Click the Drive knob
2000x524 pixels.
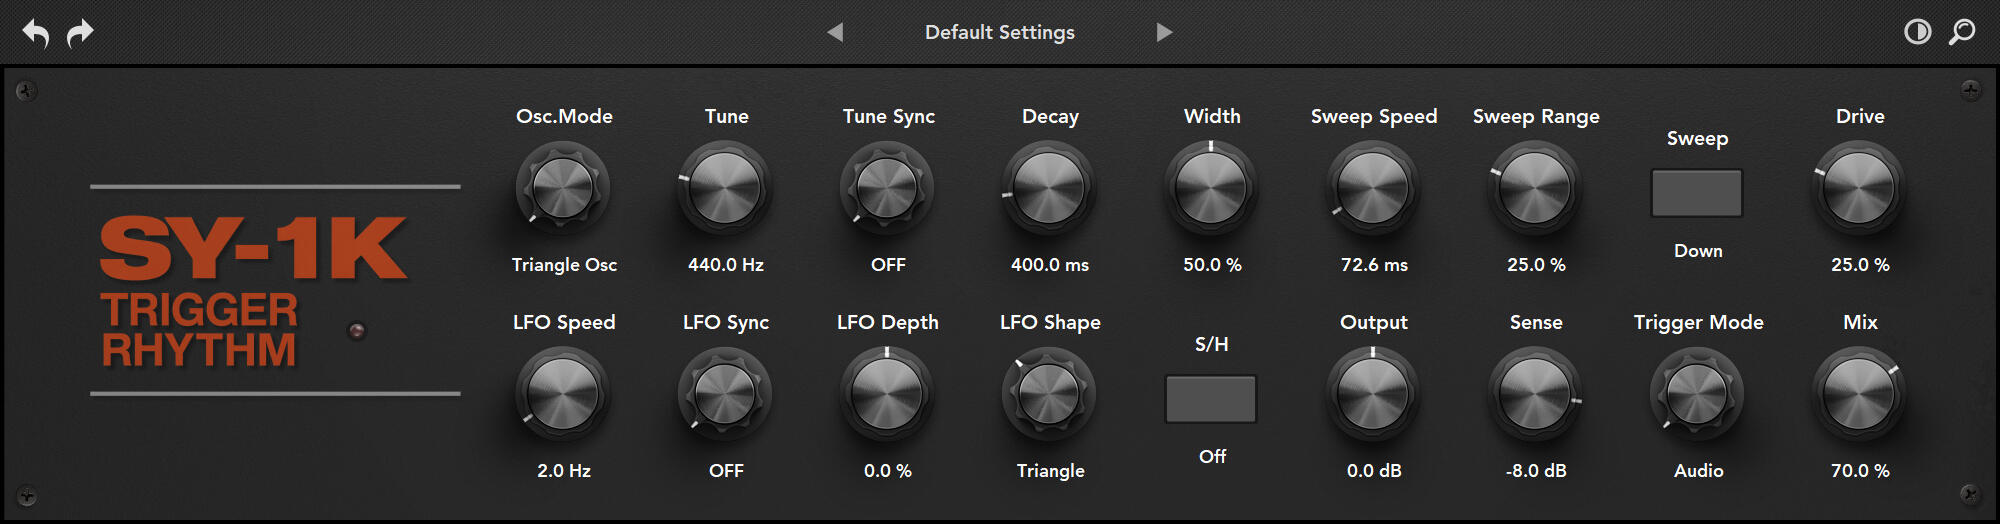click(1859, 188)
